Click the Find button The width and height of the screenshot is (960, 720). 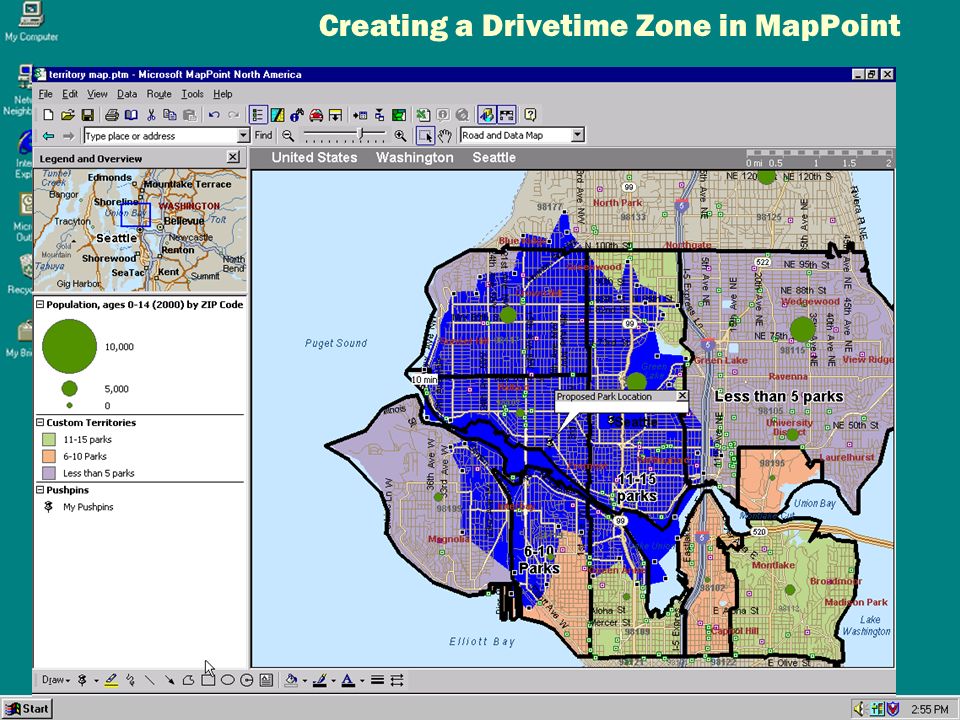[x=263, y=136]
